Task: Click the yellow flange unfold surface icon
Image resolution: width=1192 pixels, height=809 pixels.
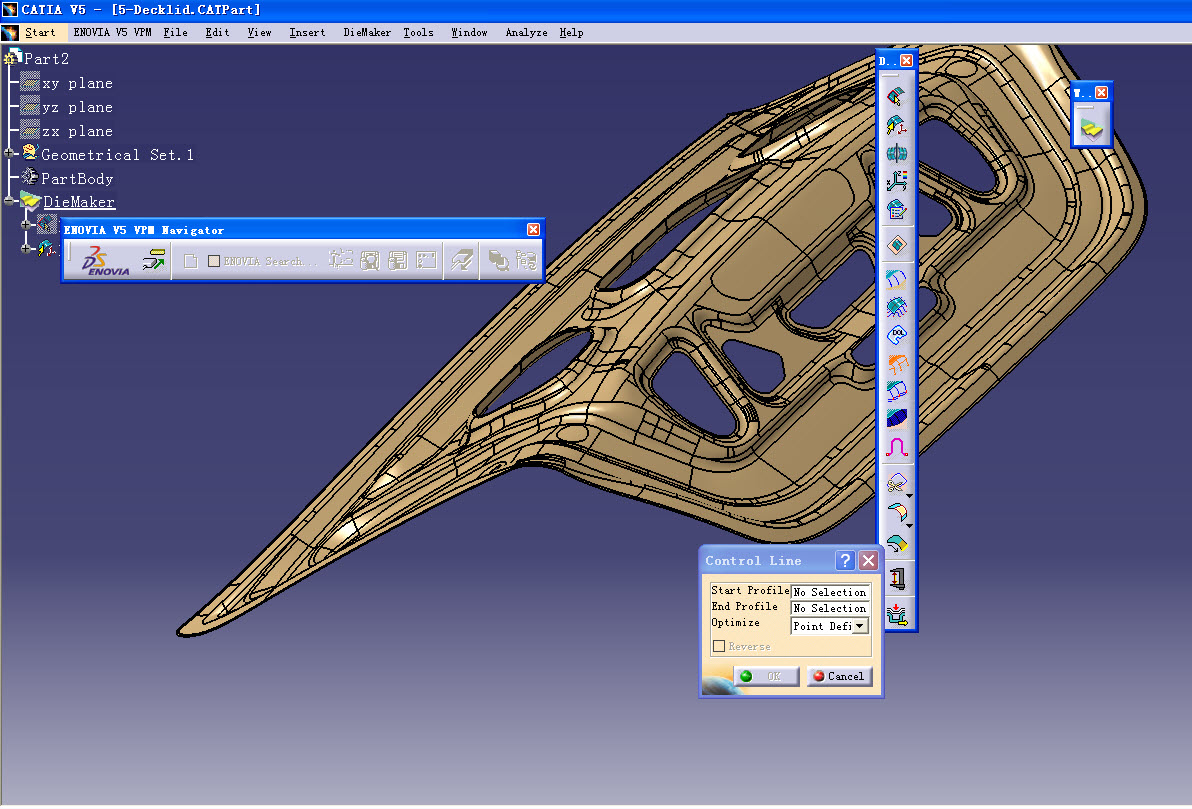Action: 896,512
